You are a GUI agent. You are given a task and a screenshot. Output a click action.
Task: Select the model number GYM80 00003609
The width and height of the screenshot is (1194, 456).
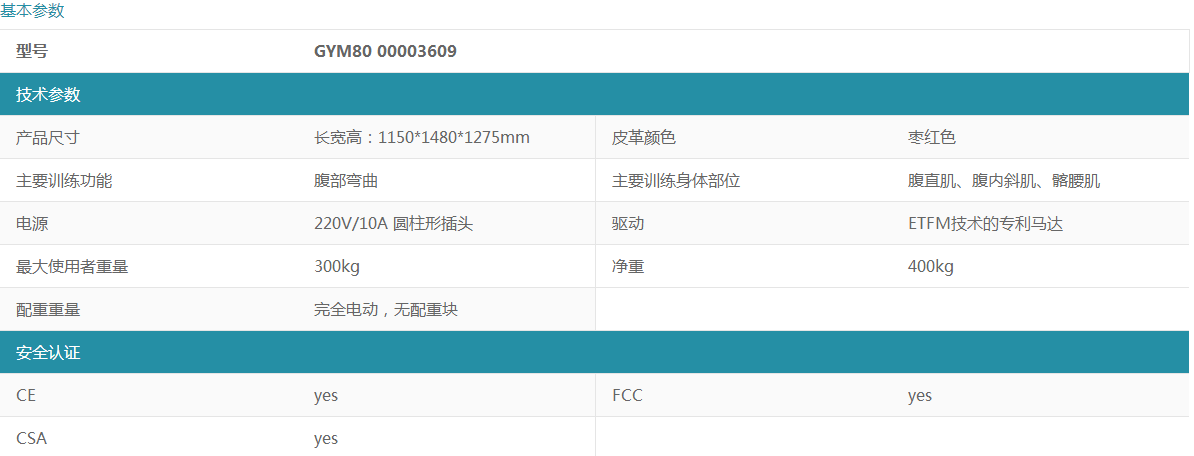pos(385,51)
